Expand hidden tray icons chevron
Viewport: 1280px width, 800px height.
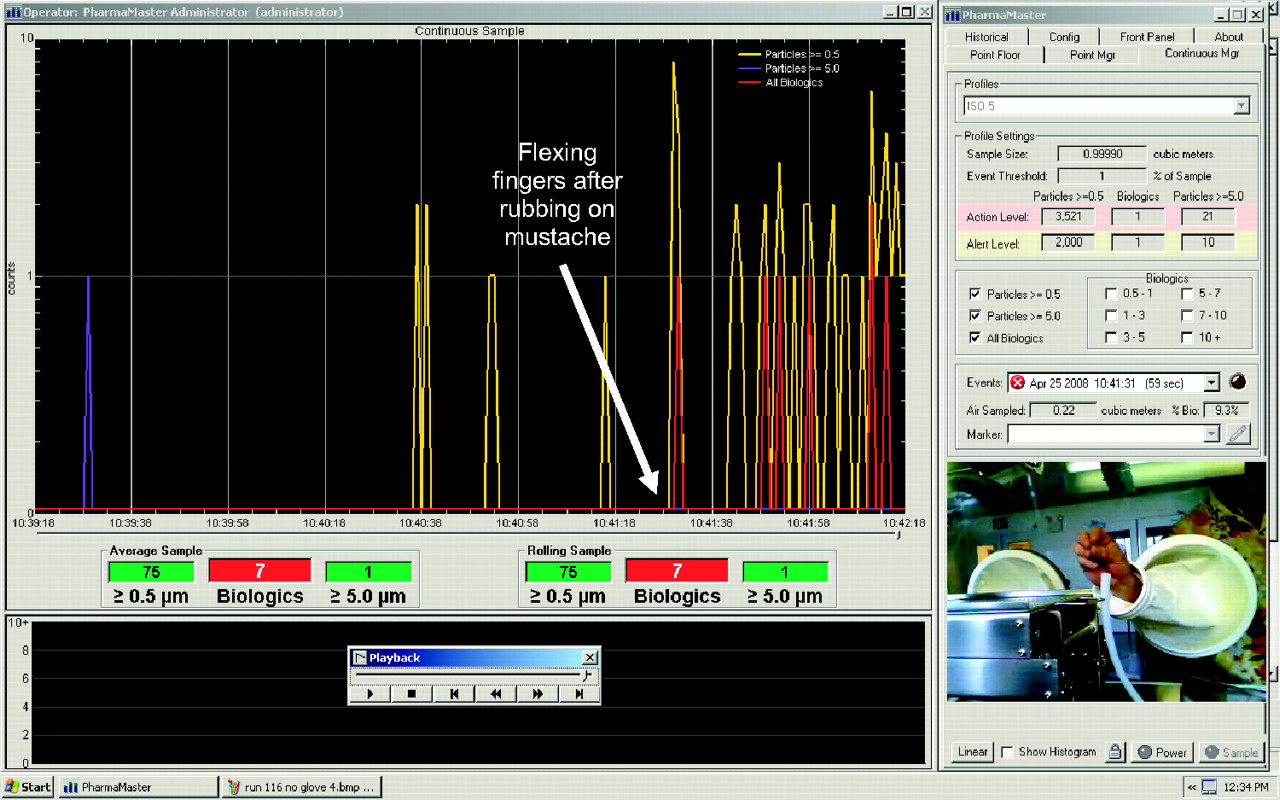point(1190,786)
